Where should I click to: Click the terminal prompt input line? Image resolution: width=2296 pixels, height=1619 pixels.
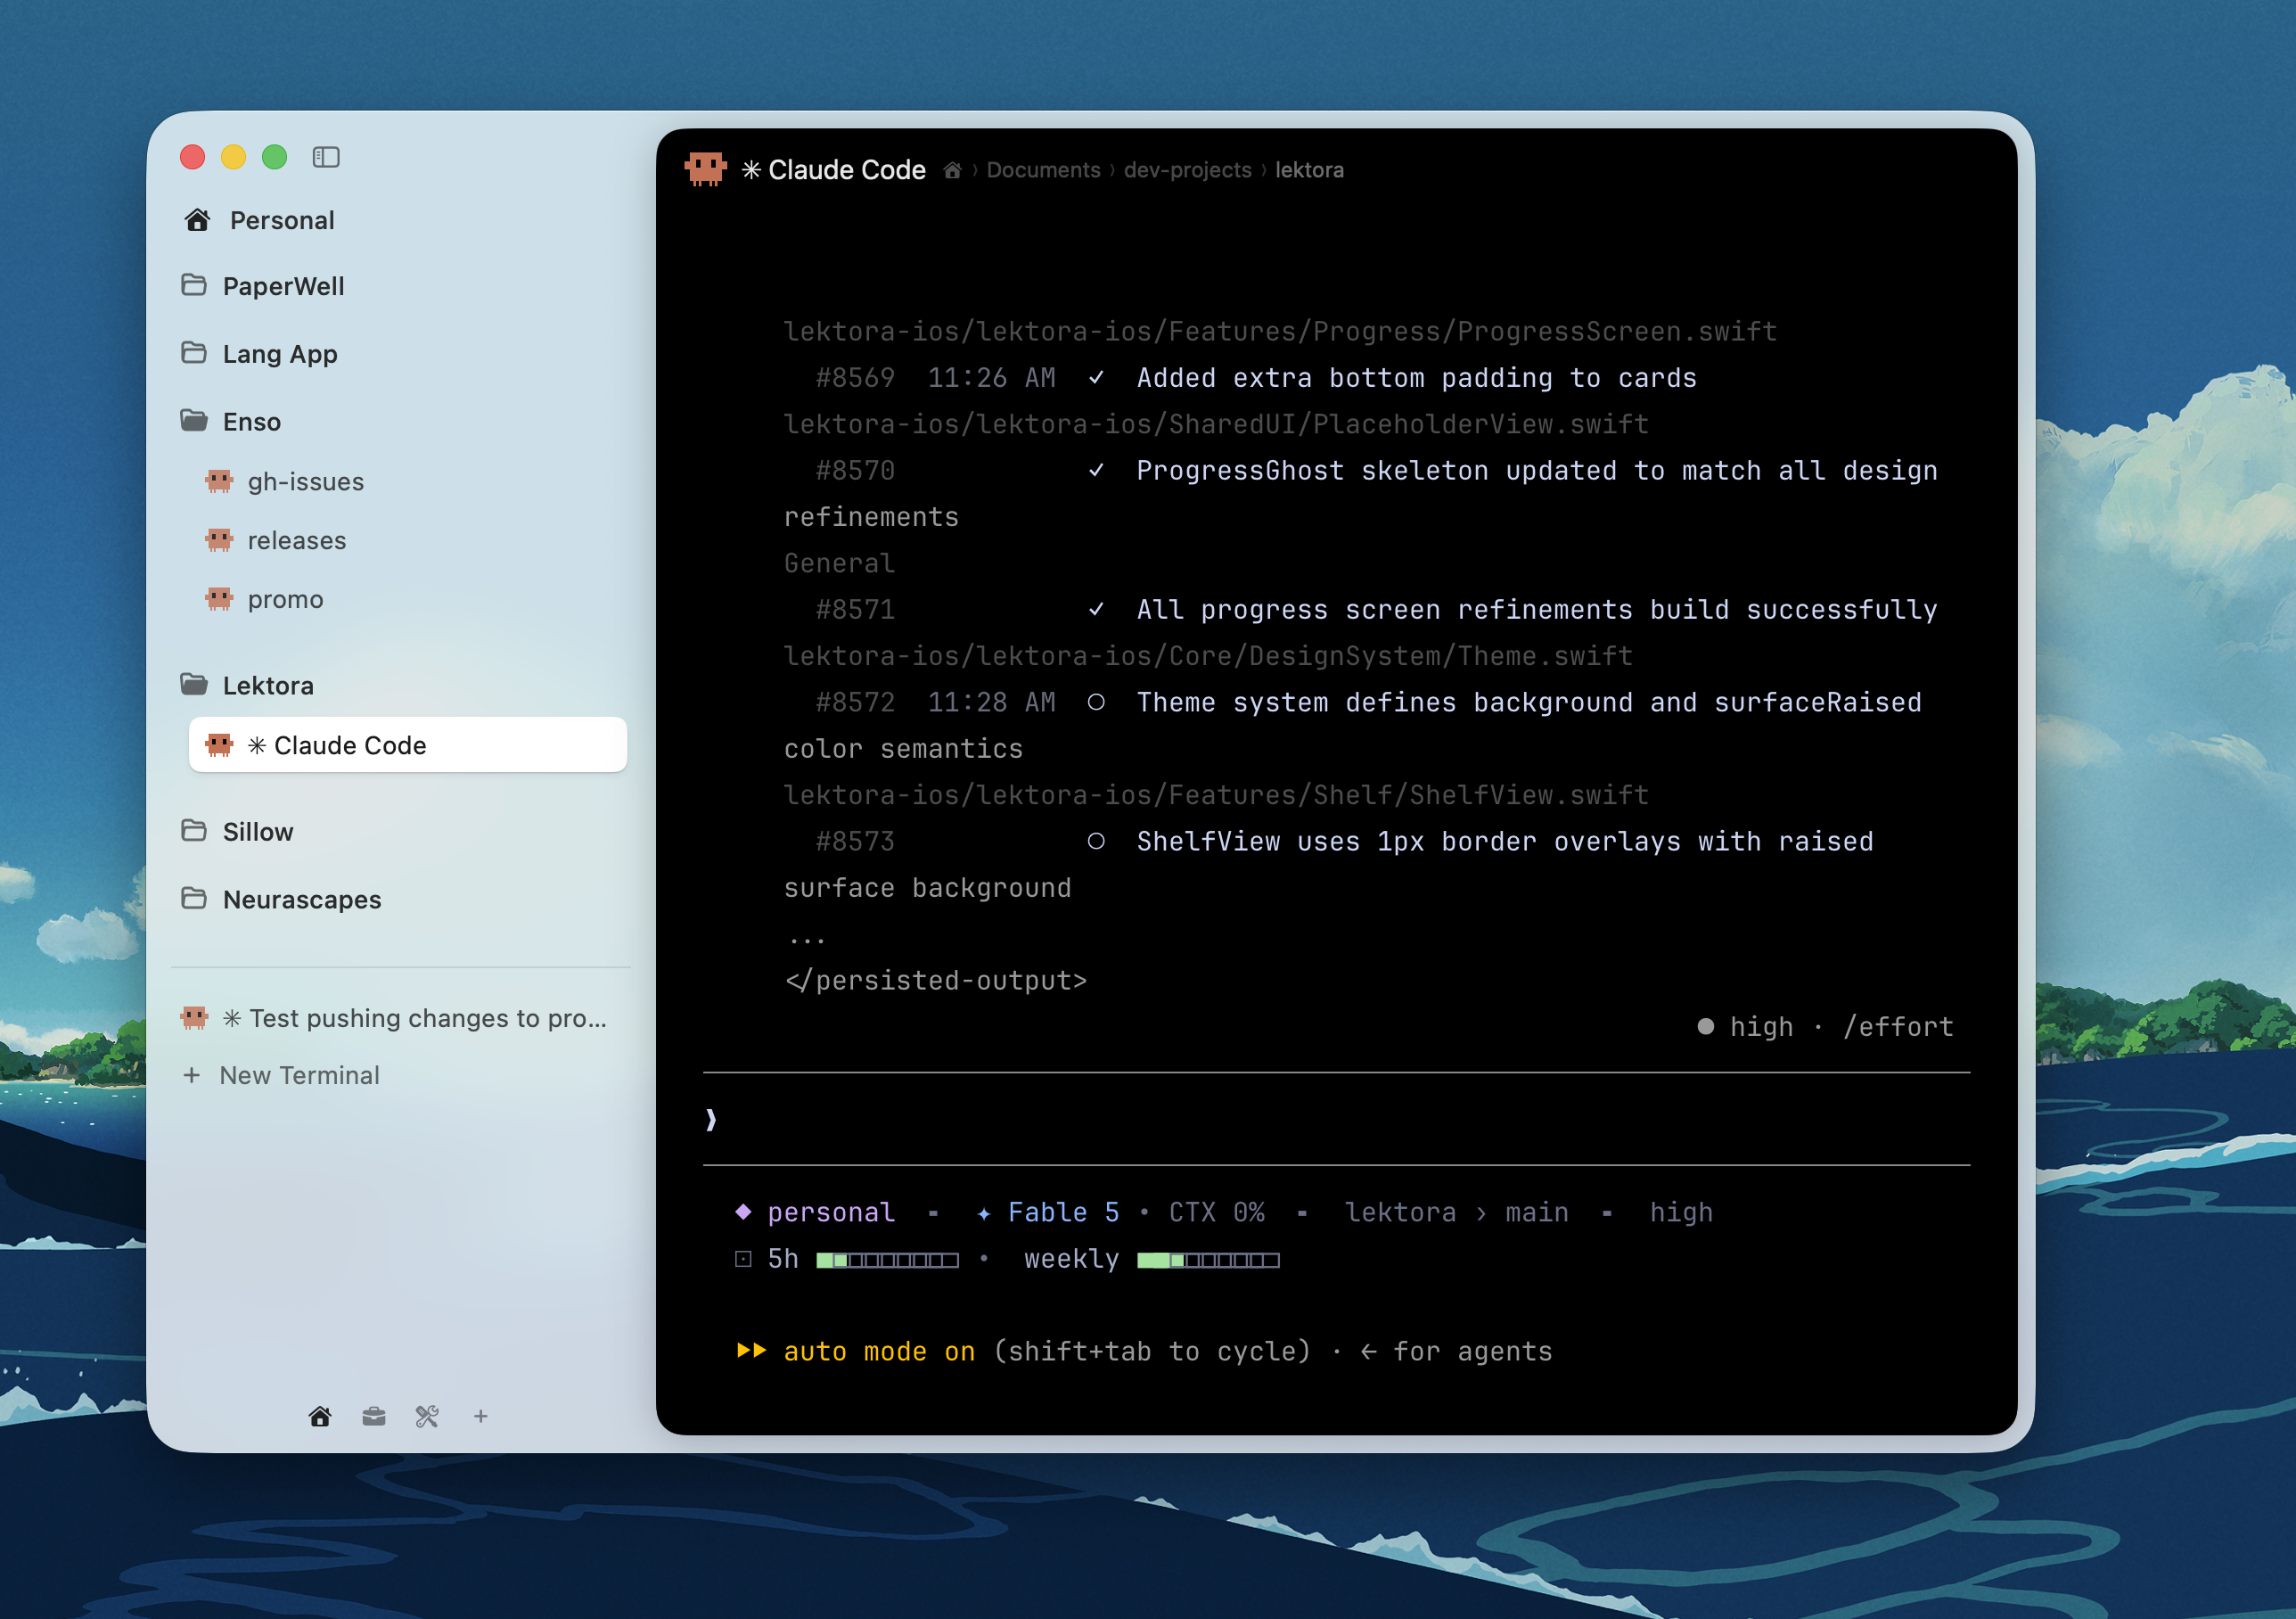point(1336,1119)
